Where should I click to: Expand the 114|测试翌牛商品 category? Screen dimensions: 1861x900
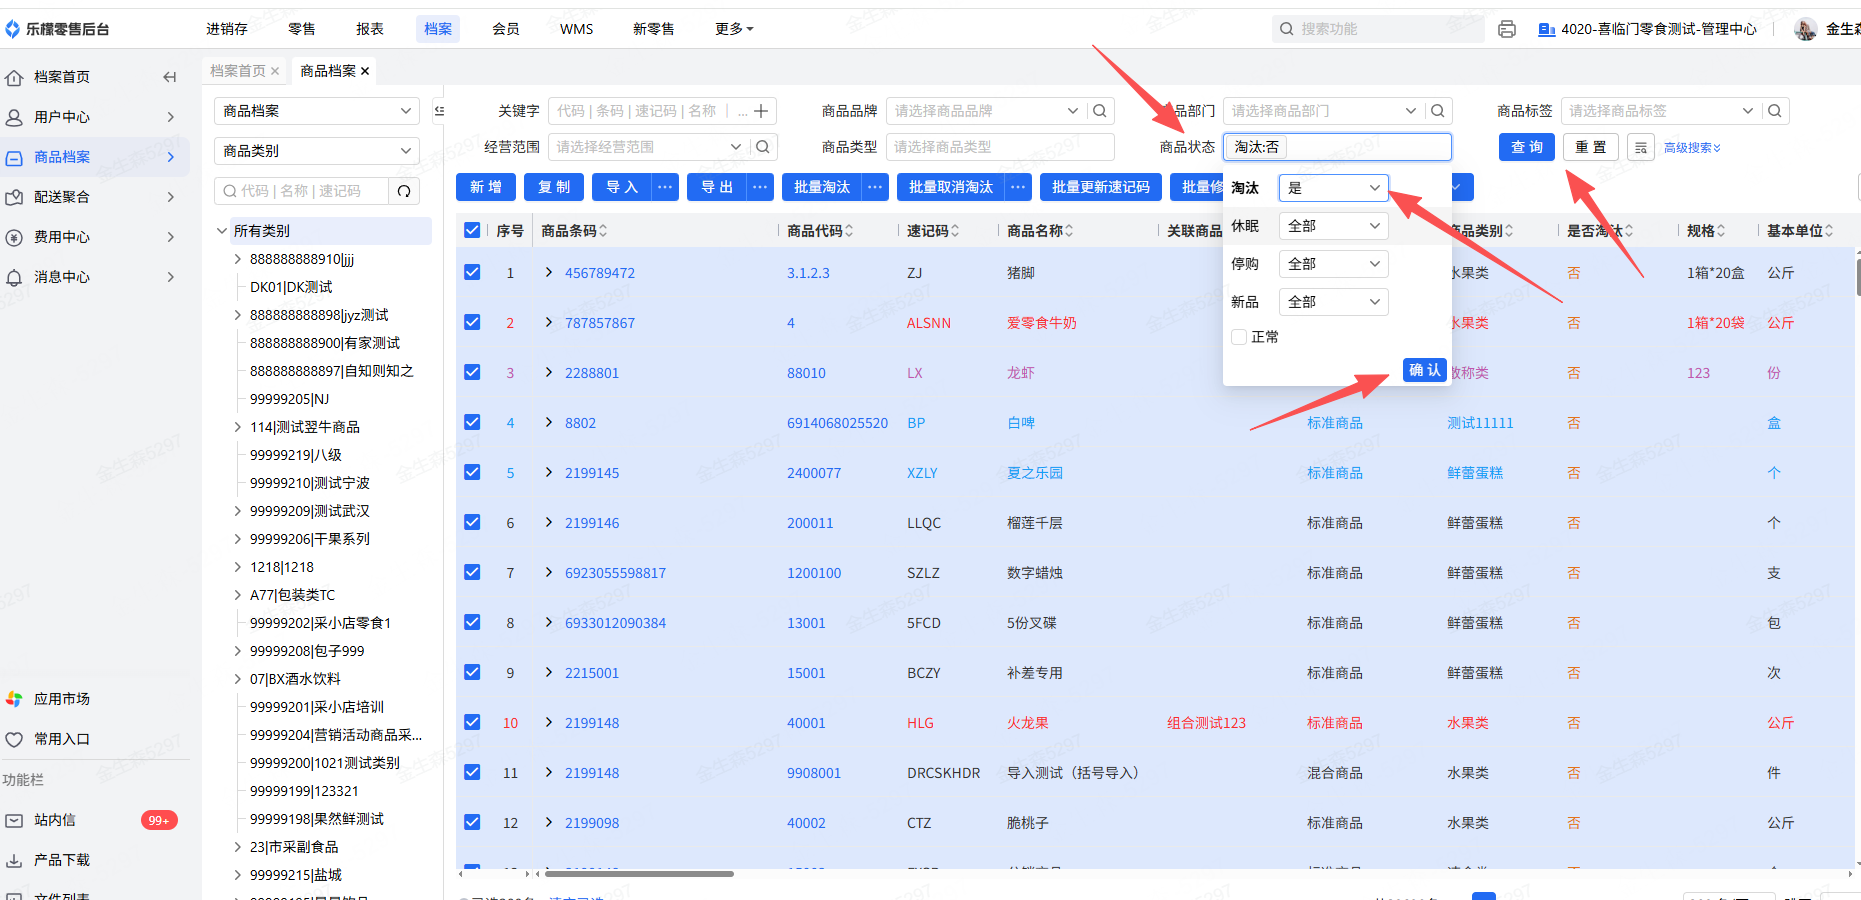click(x=238, y=427)
